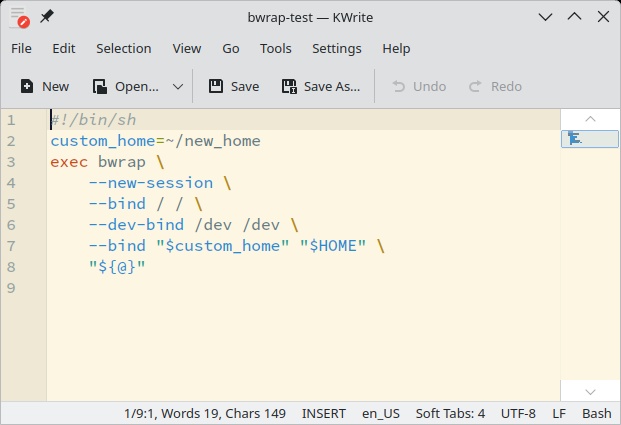Click the Save floppy icon
621x425 pixels.
[x=216, y=86]
